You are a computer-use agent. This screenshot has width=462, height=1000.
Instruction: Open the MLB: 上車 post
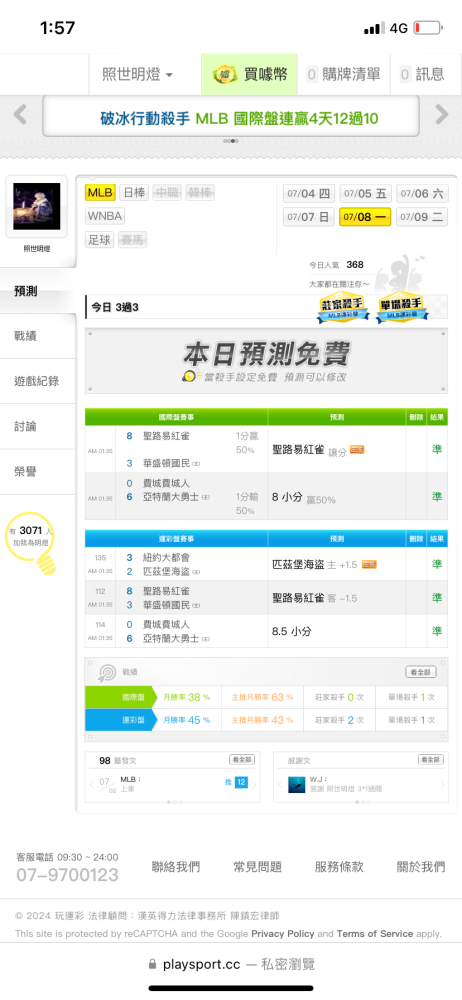point(131,784)
